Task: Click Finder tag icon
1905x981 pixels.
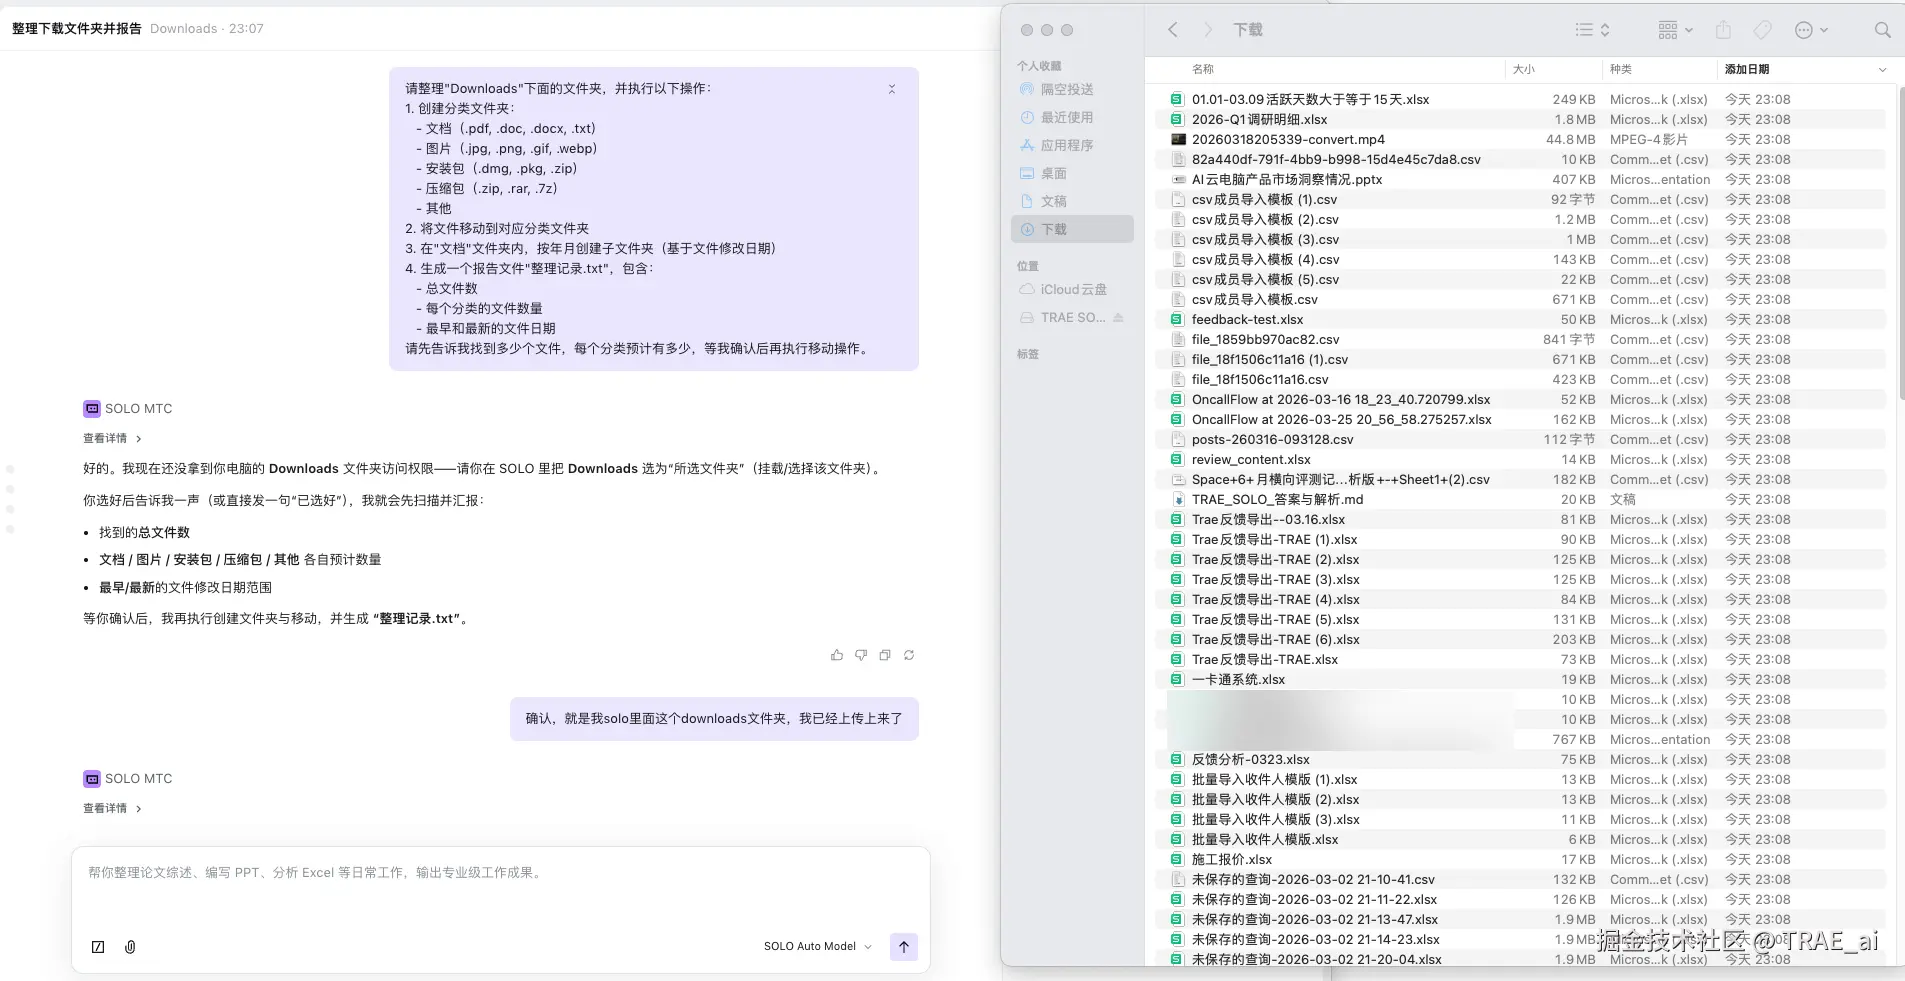Action: [1763, 30]
